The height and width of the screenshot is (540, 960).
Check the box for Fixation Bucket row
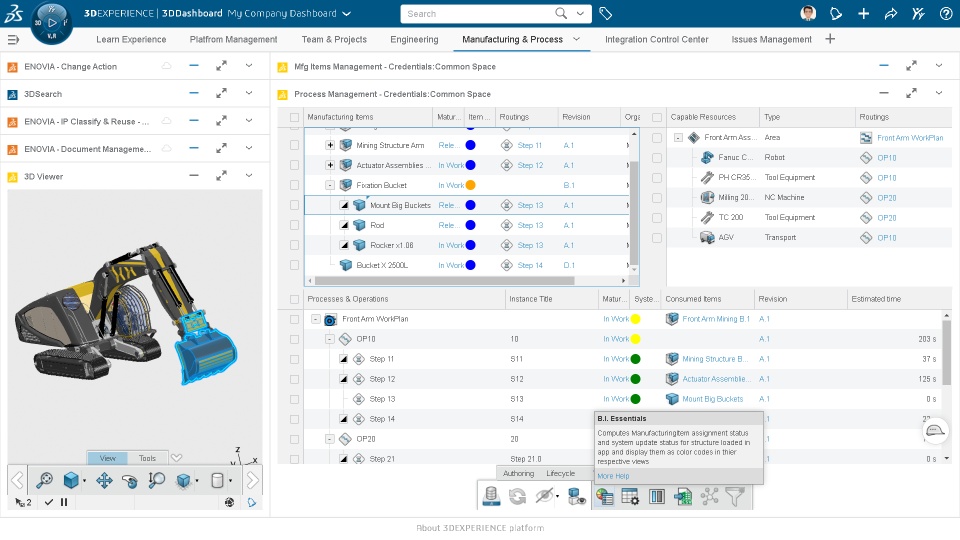[294, 185]
